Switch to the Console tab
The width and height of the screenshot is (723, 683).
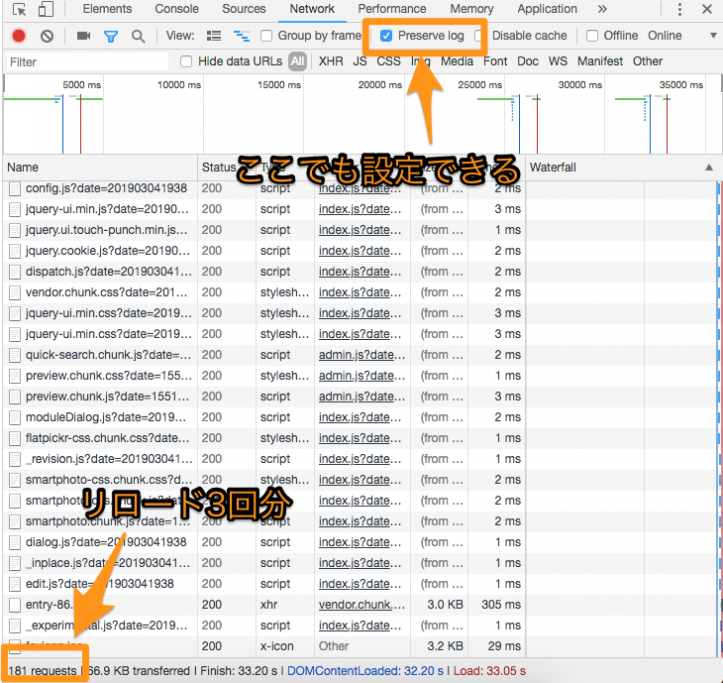point(176,9)
